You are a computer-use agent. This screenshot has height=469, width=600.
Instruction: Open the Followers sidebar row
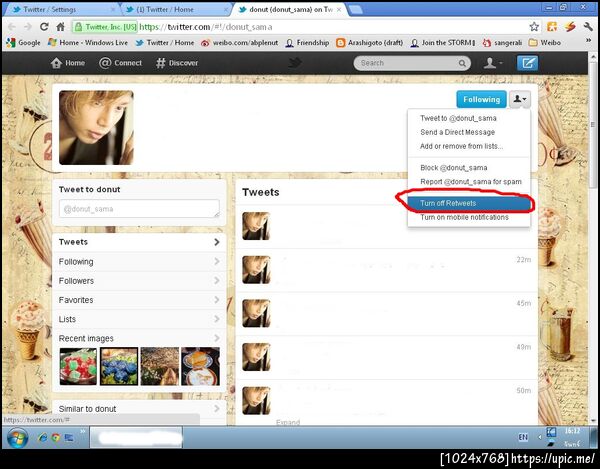point(139,281)
